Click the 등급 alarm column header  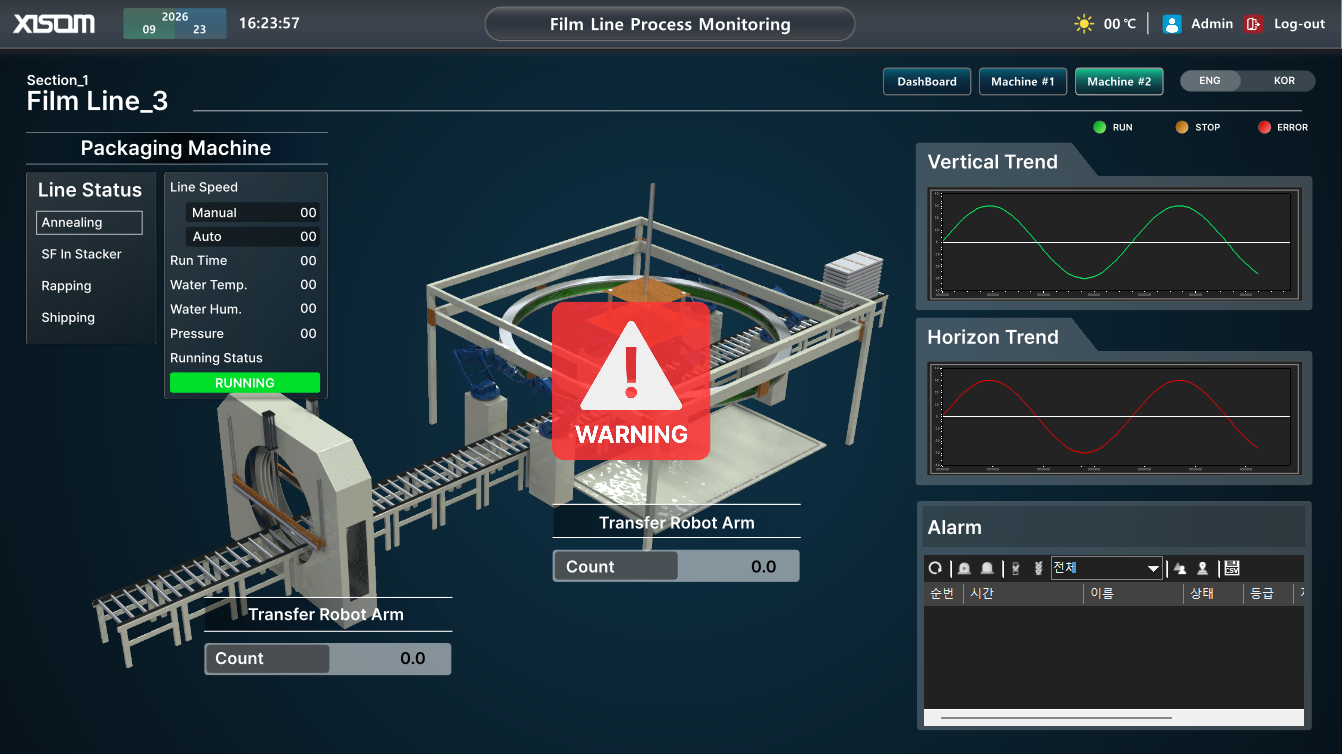click(1268, 594)
